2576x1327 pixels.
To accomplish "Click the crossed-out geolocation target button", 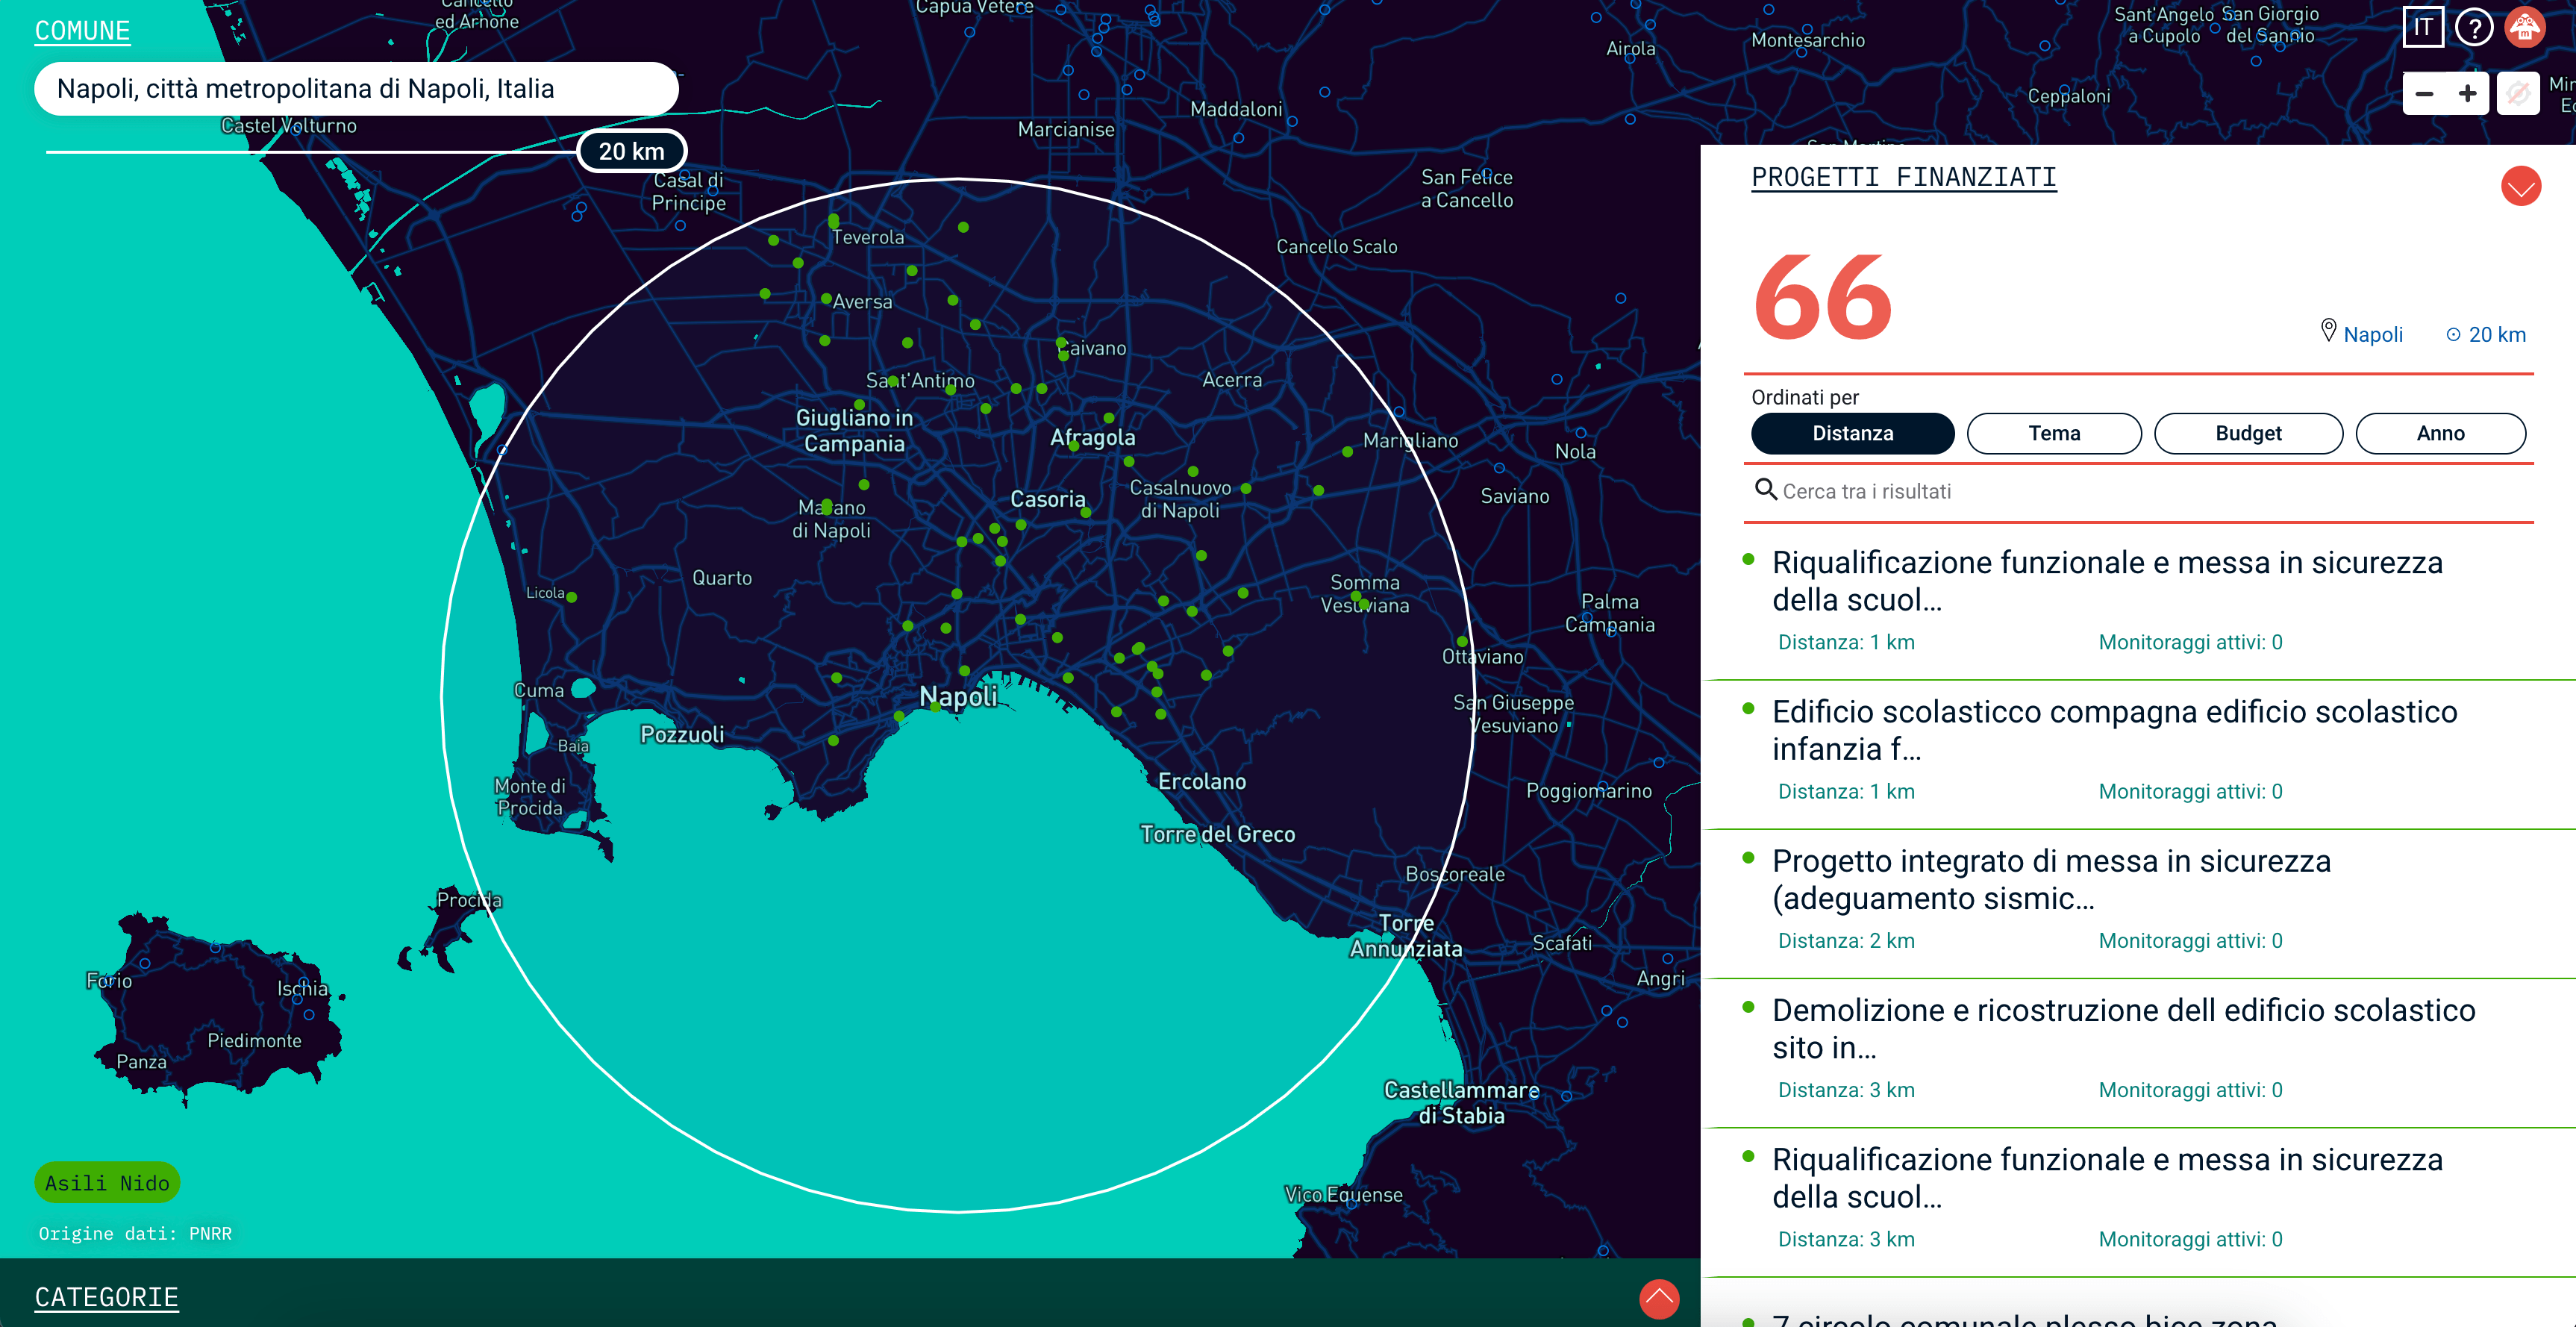I will point(2518,94).
